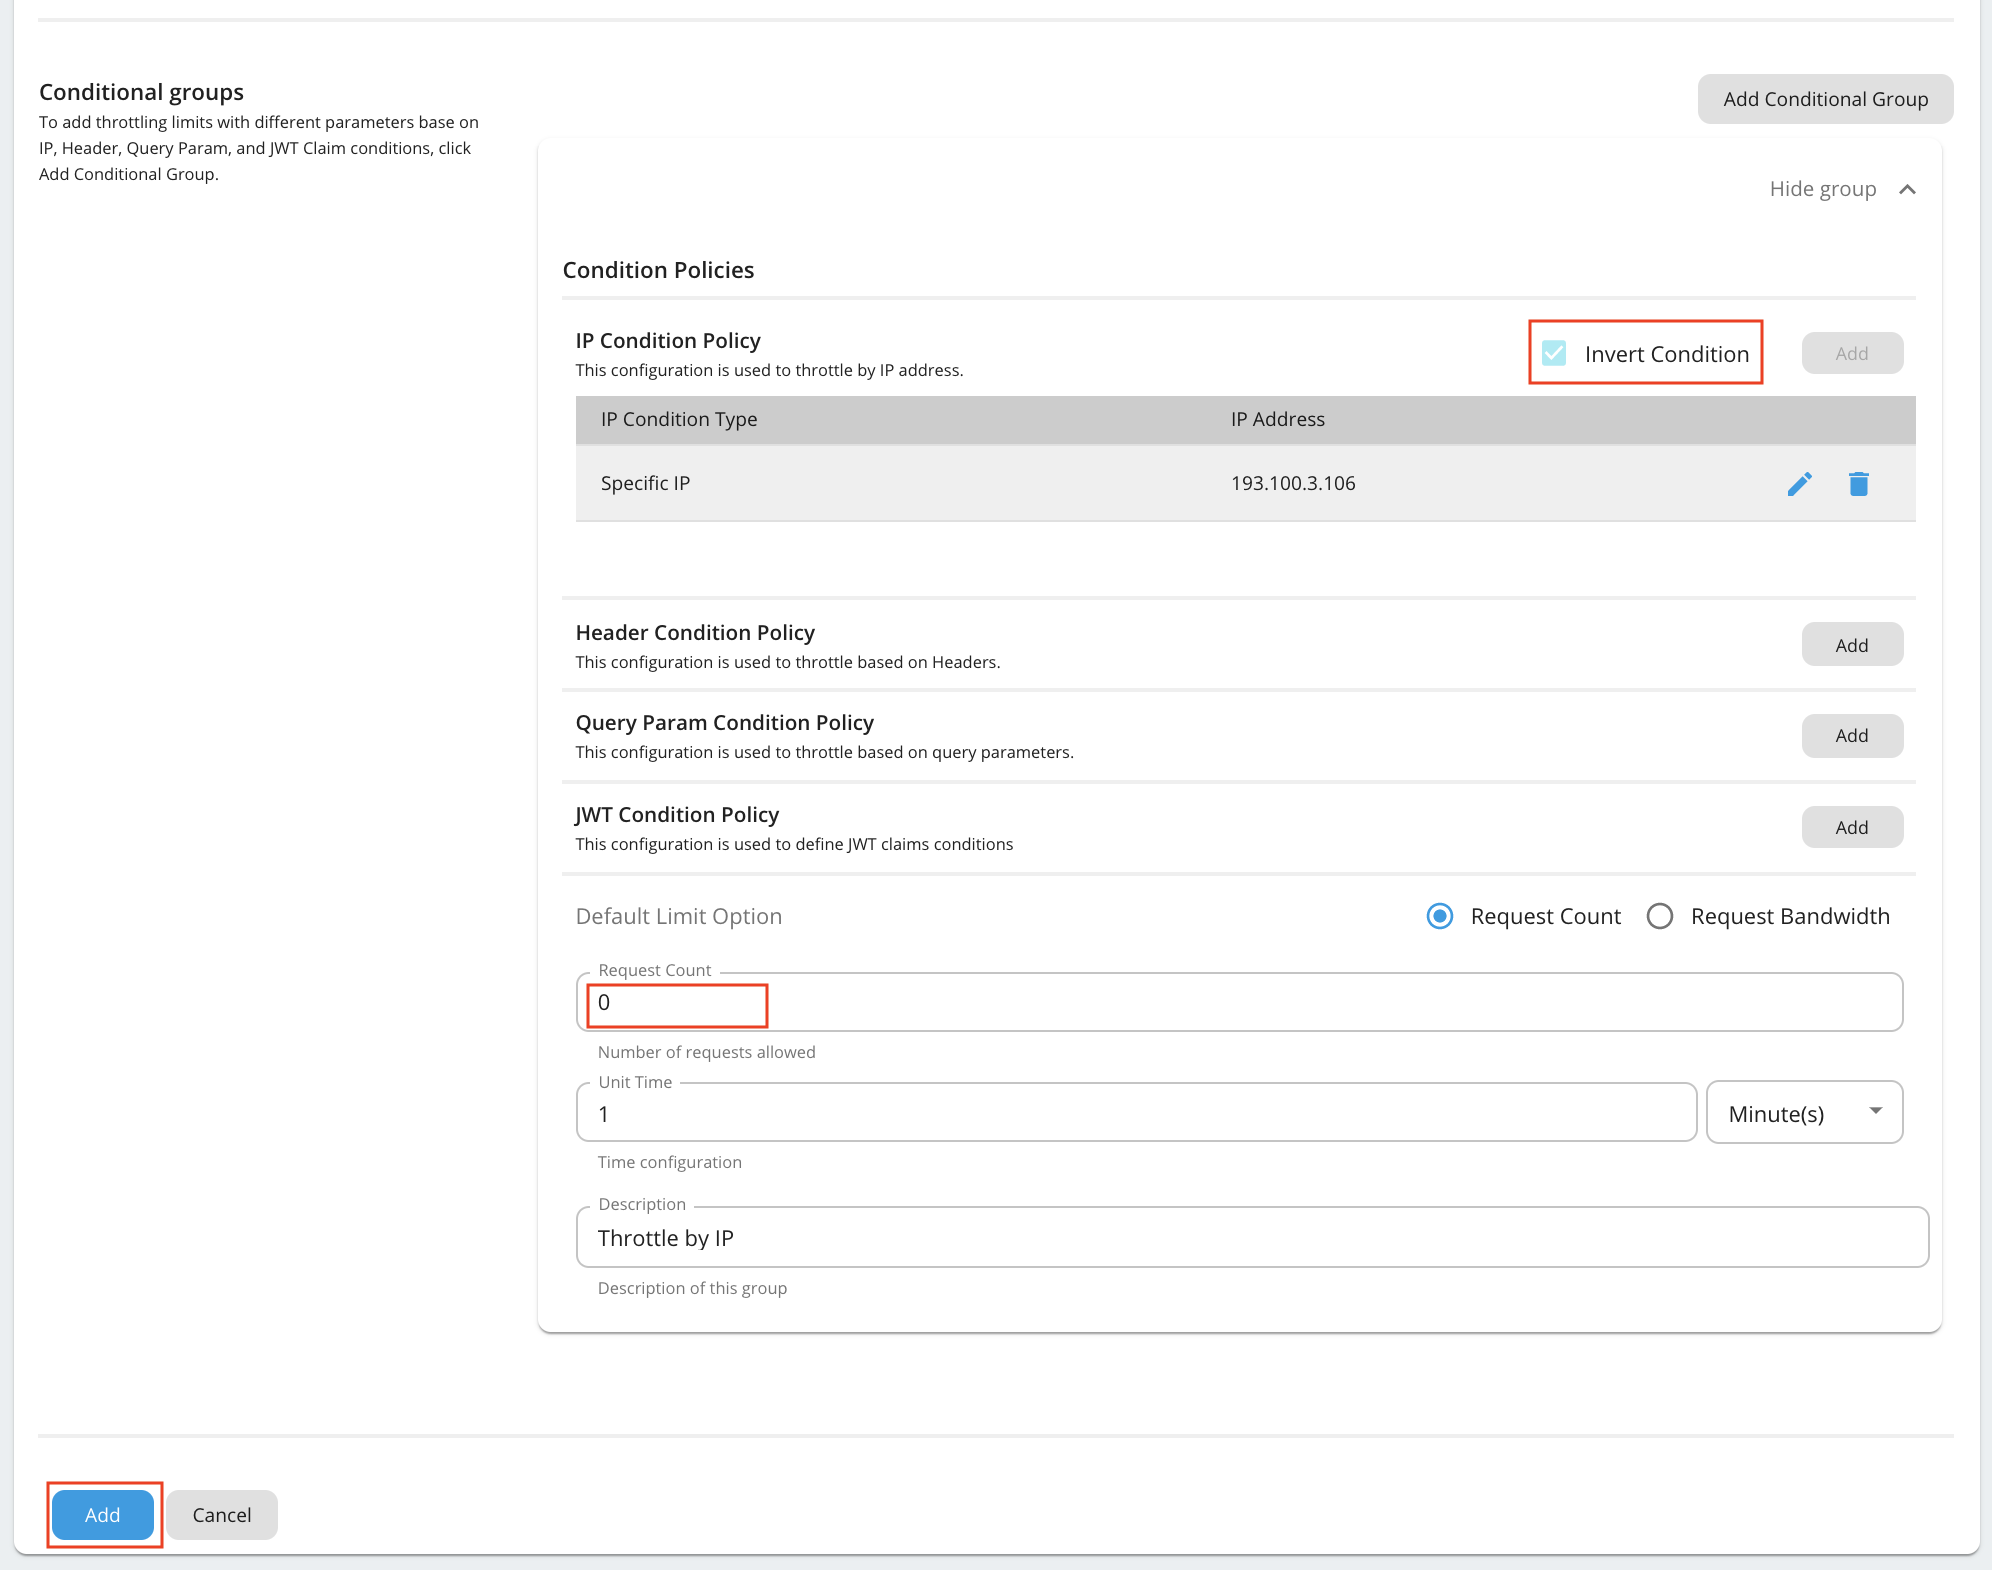This screenshot has width=1992, height=1570.
Task: Add a Header Condition Policy
Action: [1851, 645]
